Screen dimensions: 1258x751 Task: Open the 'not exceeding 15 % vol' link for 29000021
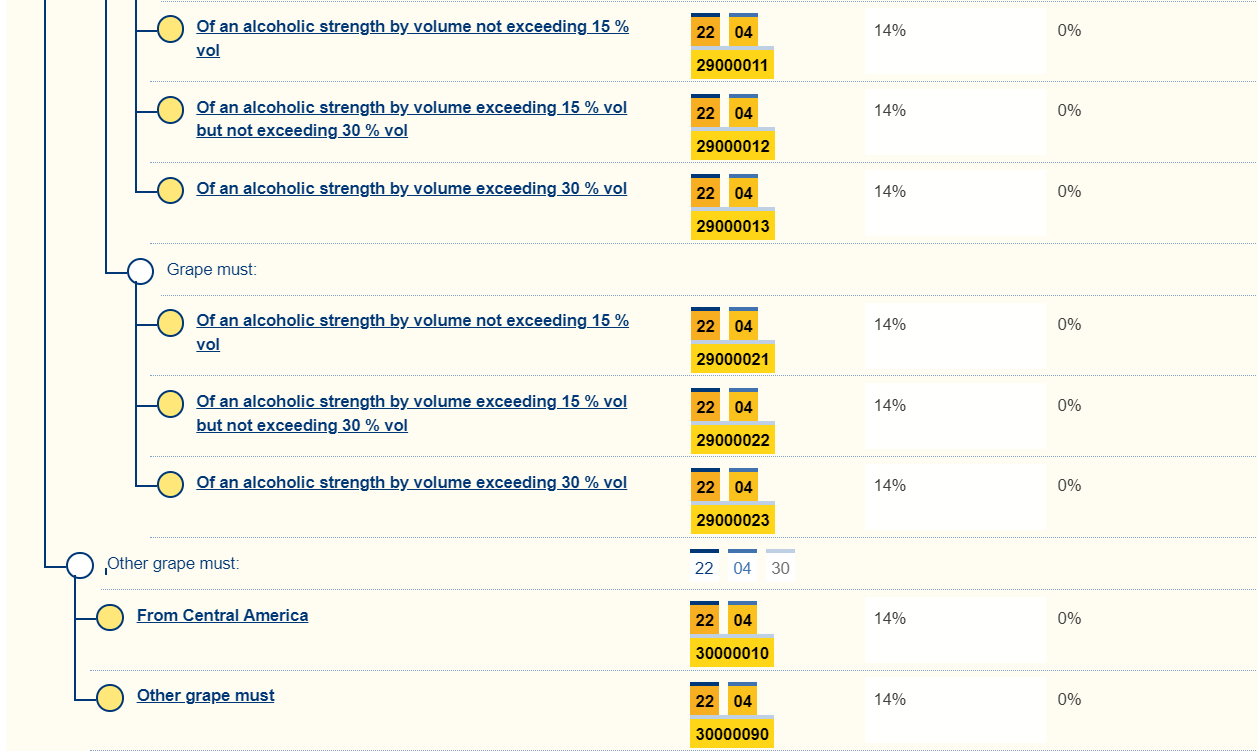tap(412, 321)
